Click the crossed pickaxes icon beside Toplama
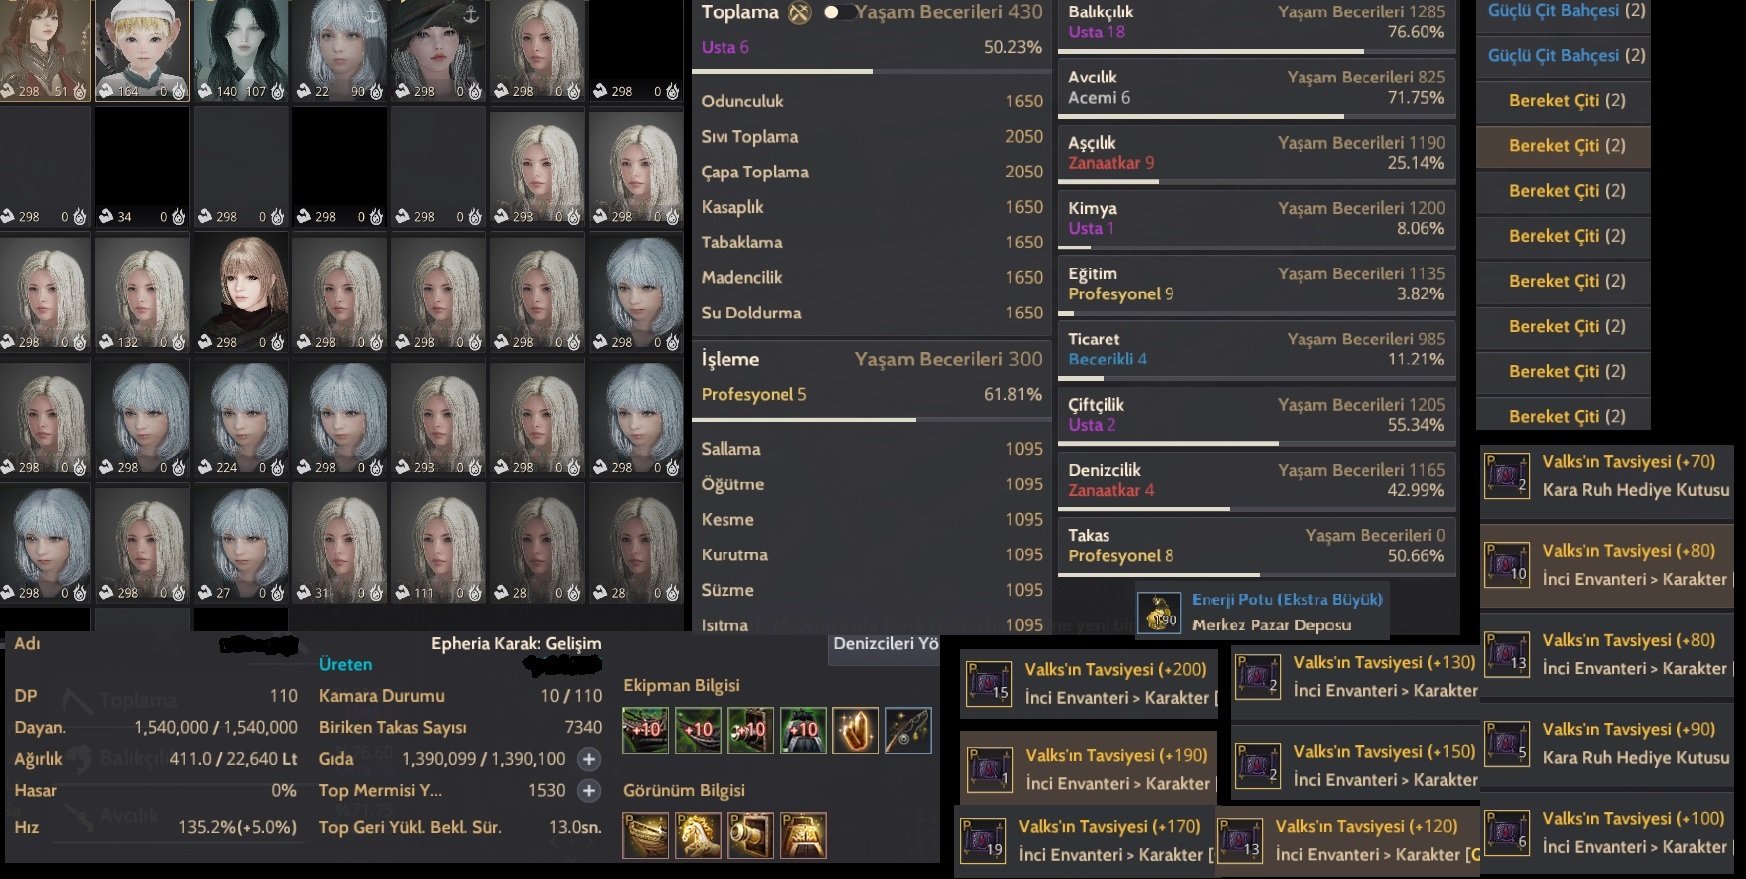This screenshot has width=1746, height=879. 799,13
